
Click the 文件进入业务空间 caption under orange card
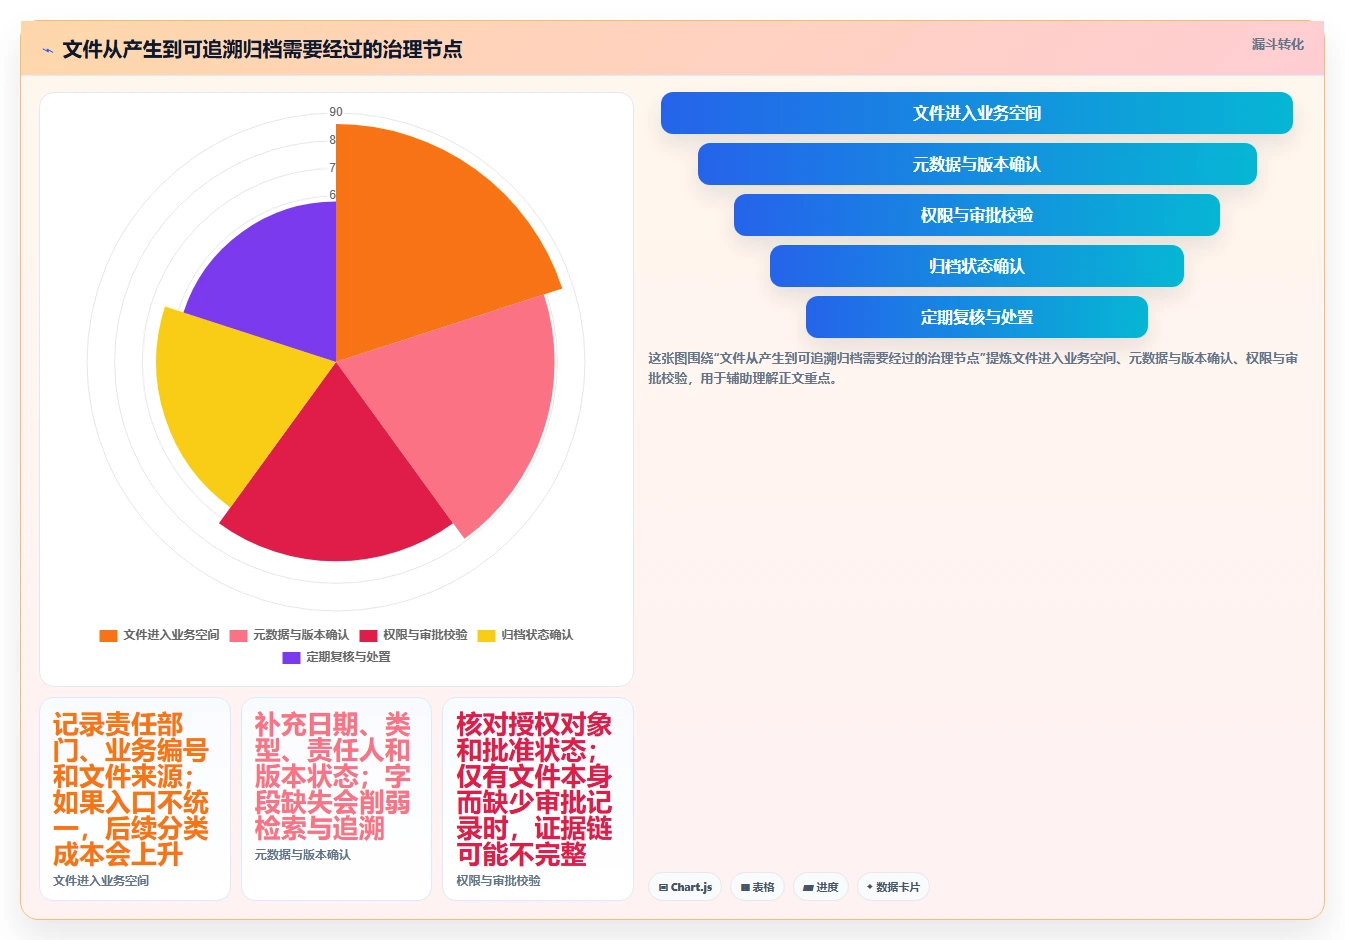(101, 881)
